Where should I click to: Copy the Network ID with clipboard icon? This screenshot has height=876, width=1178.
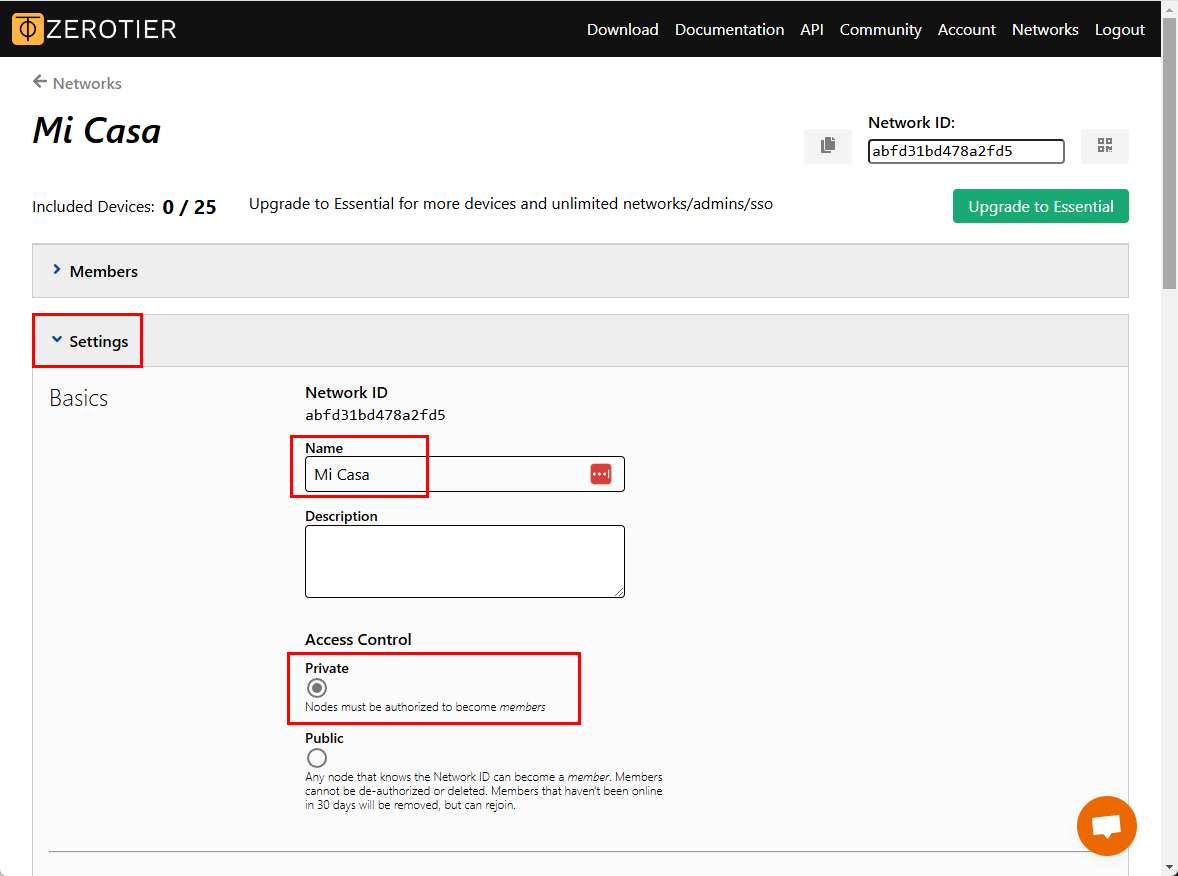click(x=827, y=146)
